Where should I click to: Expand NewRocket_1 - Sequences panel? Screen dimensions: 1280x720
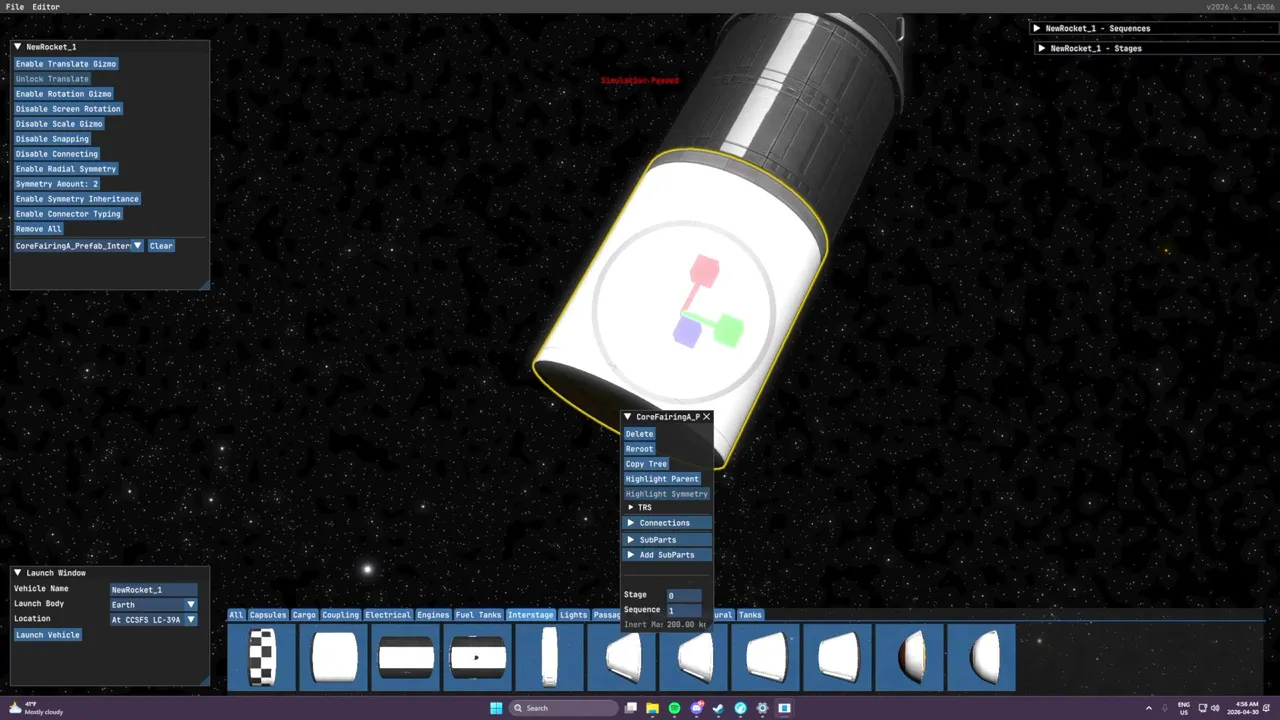point(1037,29)
